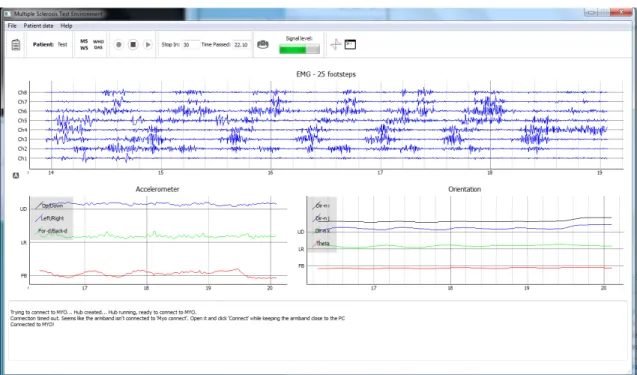
Task: Click the Orientation plot title
Action: point(464,189)
